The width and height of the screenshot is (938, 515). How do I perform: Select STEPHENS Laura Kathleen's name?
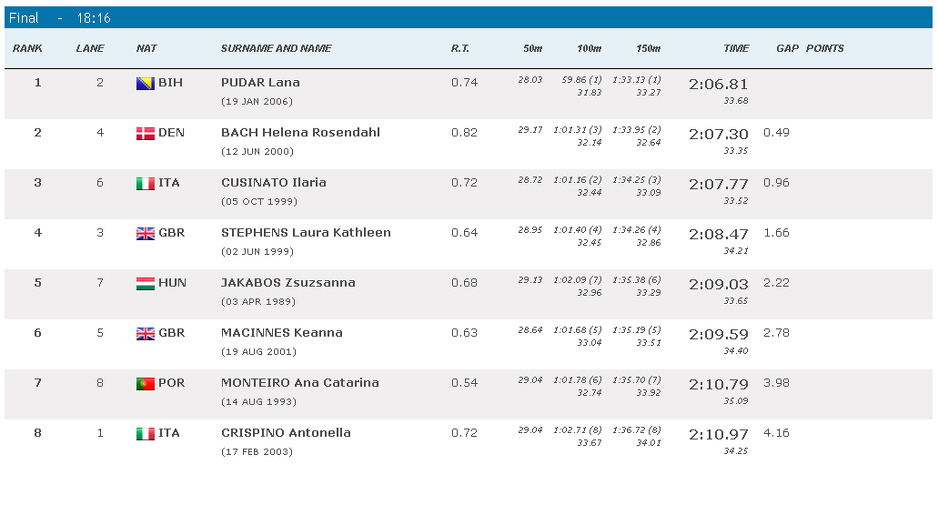click(305, 233)
